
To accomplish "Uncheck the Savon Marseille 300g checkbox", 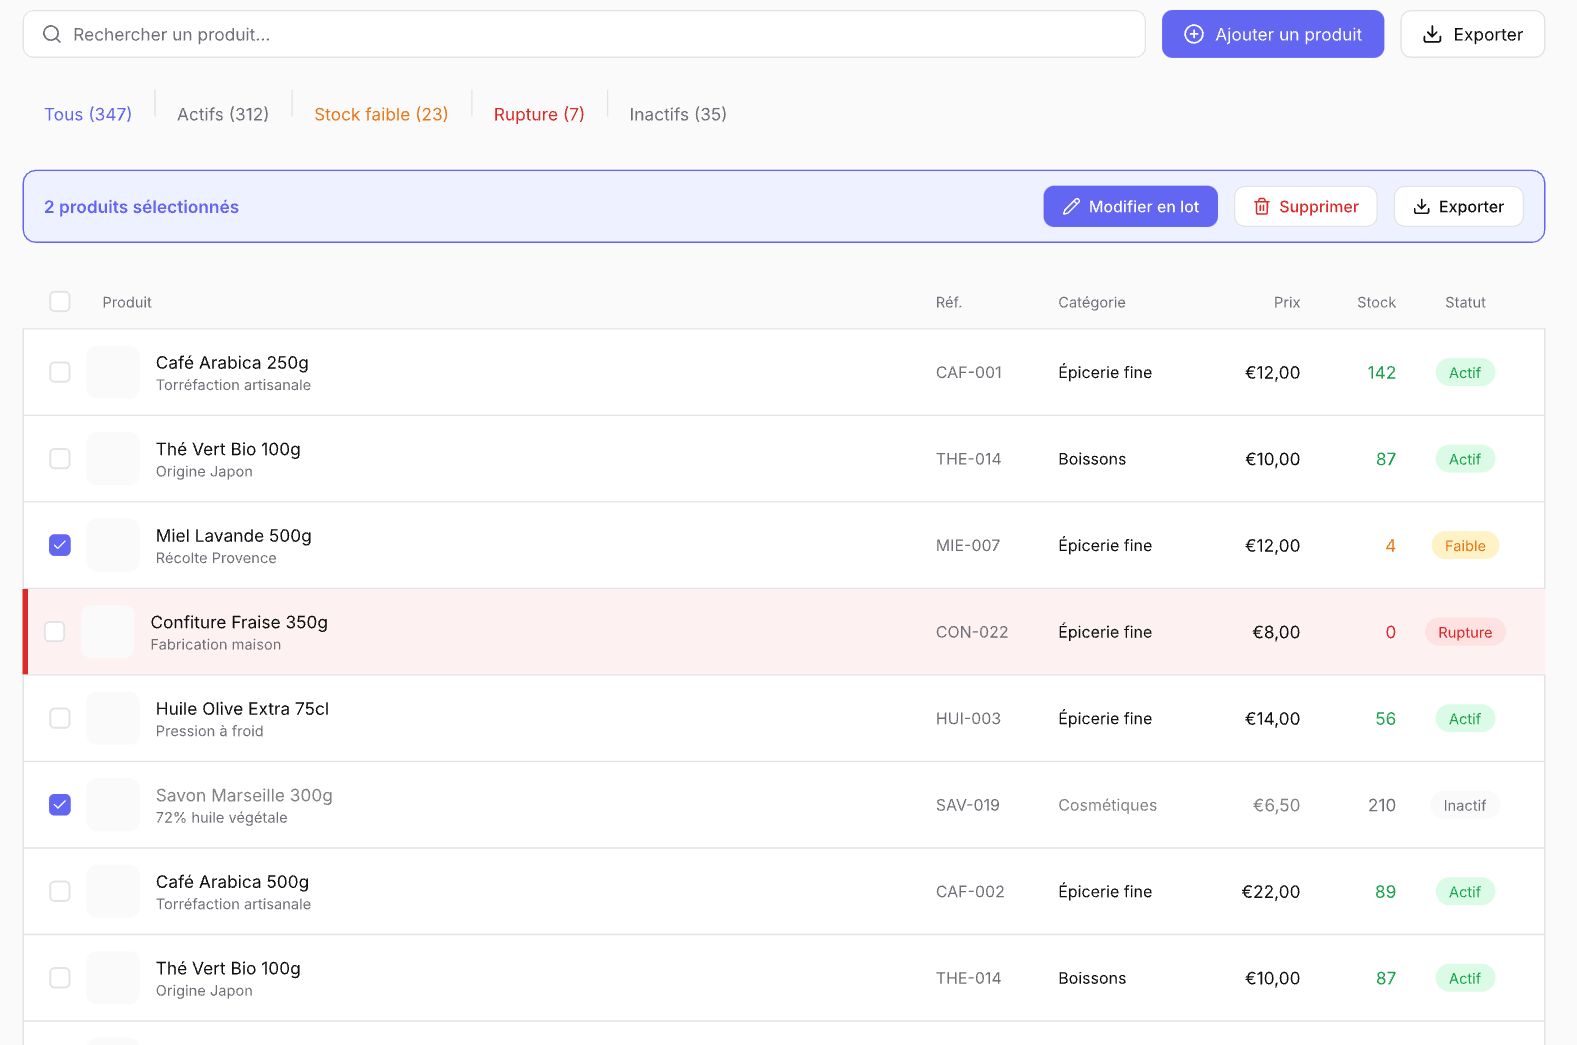I will (x=60, y=805).
